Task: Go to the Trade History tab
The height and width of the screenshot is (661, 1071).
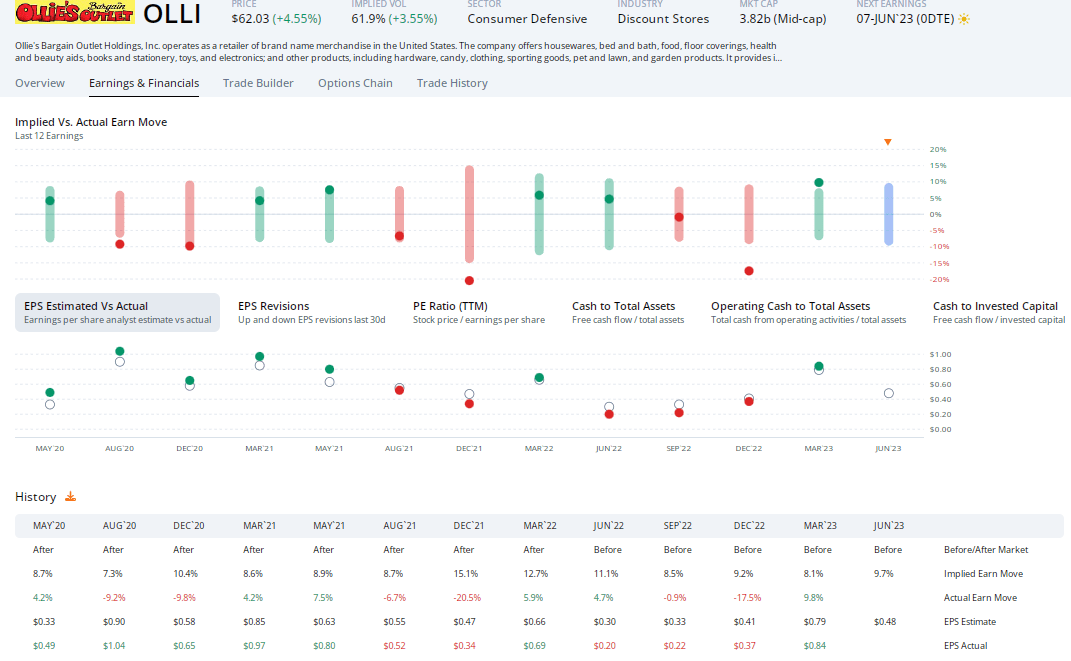Action: click(x=452, y=83)
